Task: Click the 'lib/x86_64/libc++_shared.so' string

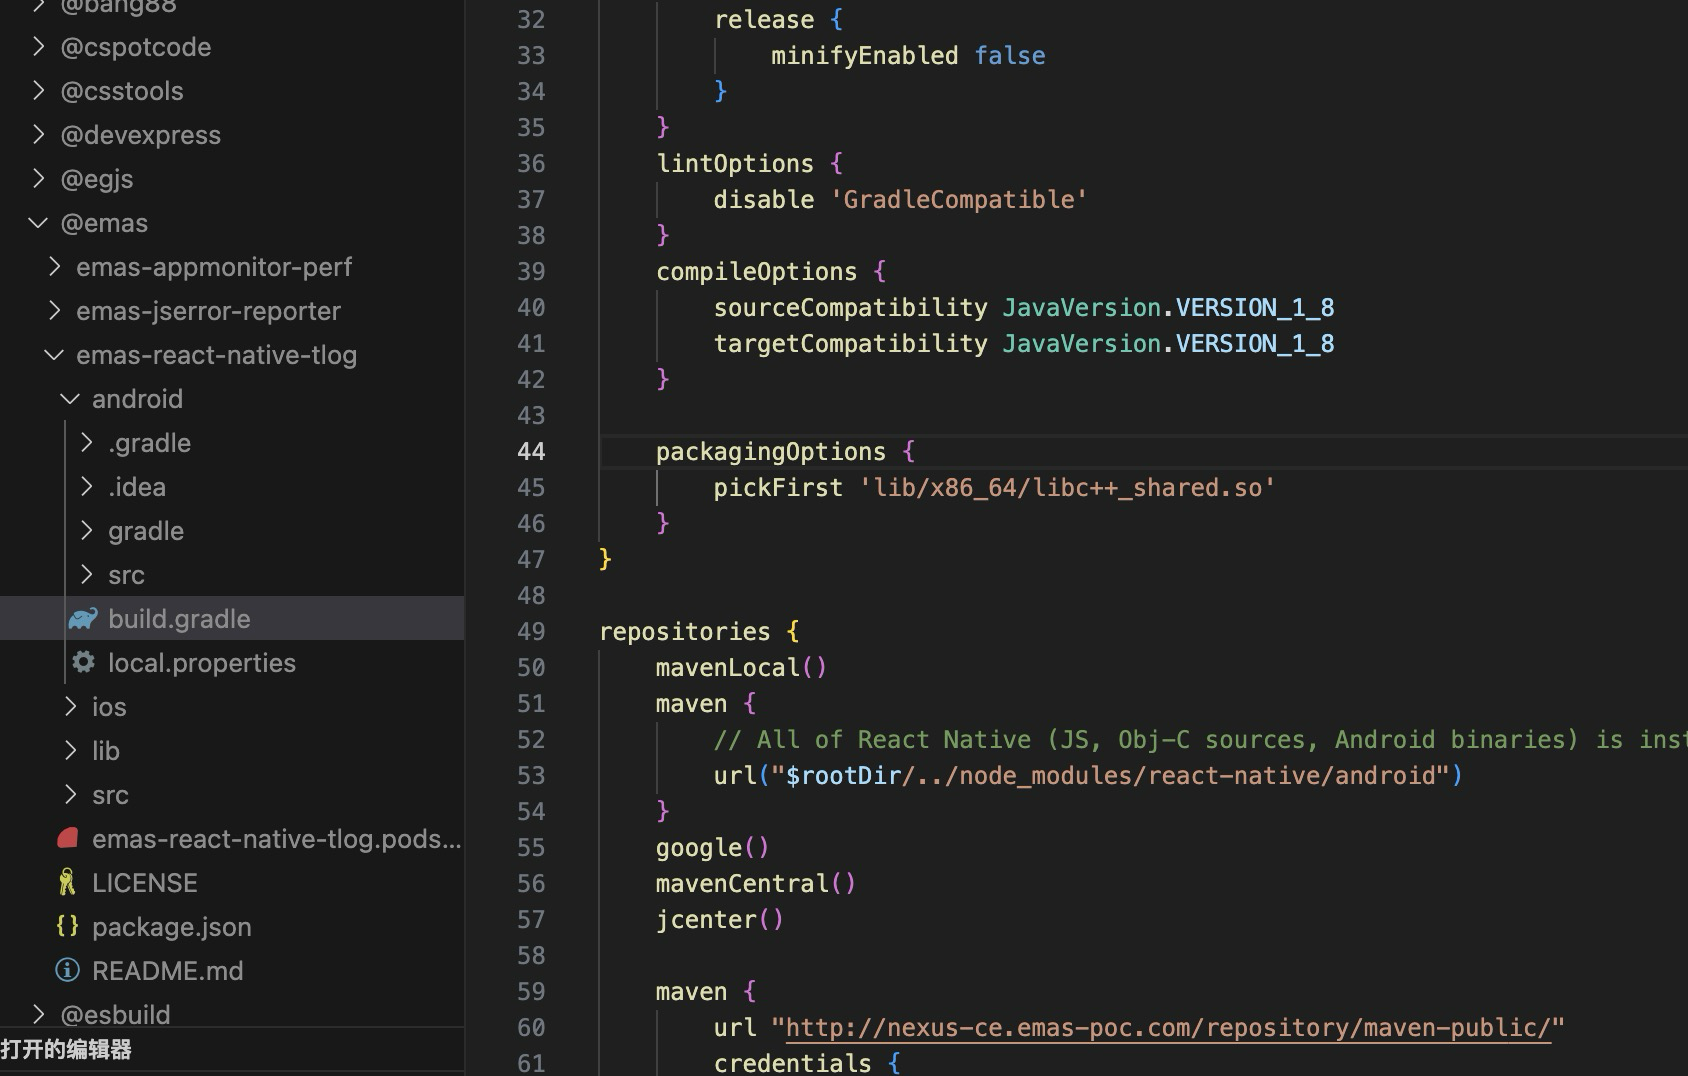Action: click(x=1067, y=487)
